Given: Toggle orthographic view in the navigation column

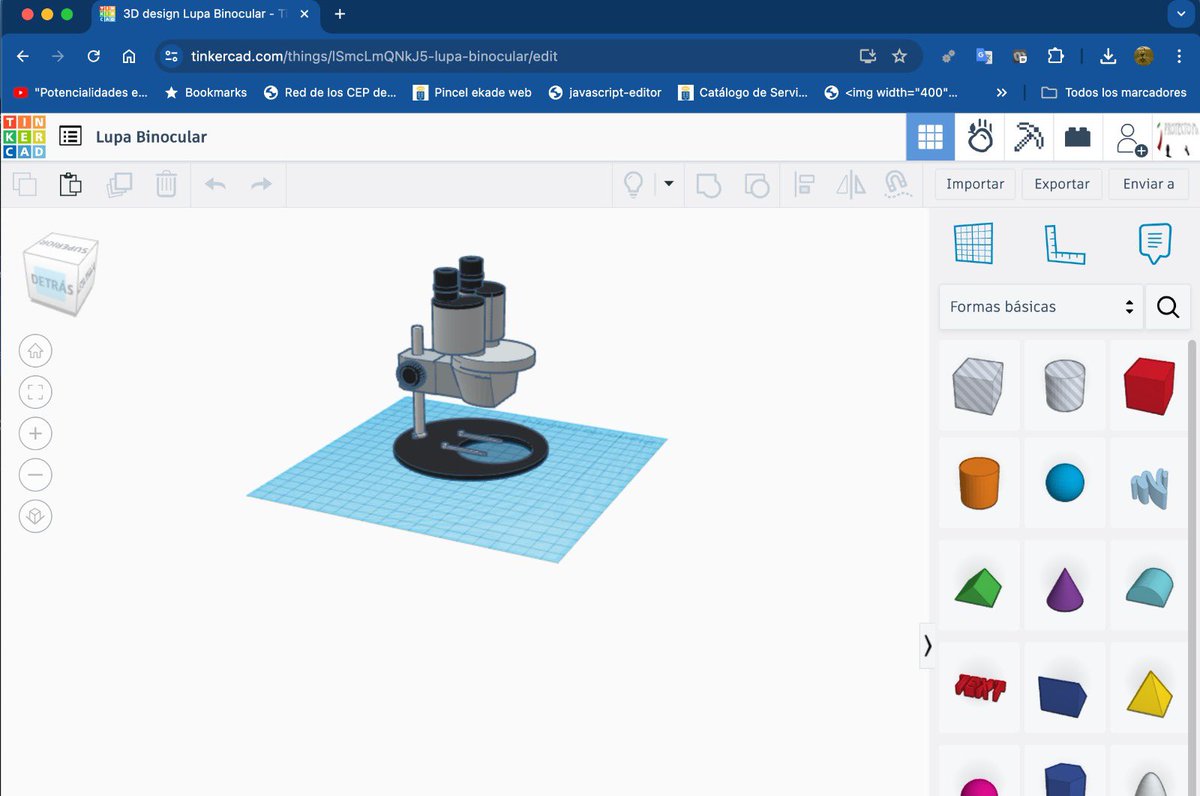Looking at the screenshot, I should (x=35, y=516).
